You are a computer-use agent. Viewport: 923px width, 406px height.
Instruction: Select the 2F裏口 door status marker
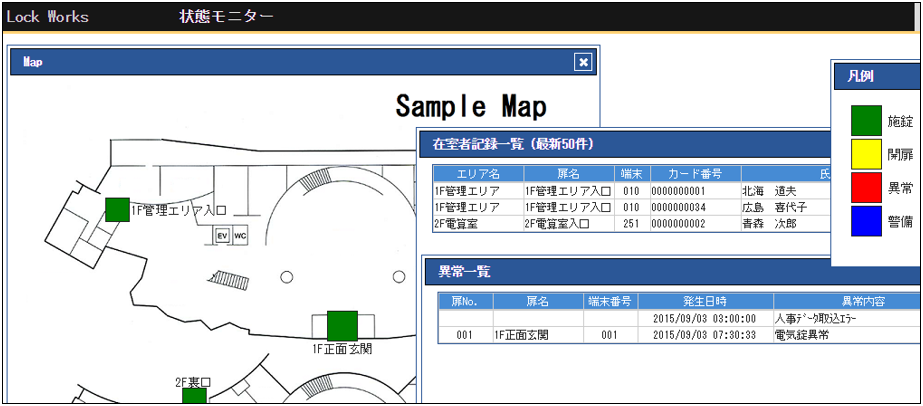tap(194, 396)
